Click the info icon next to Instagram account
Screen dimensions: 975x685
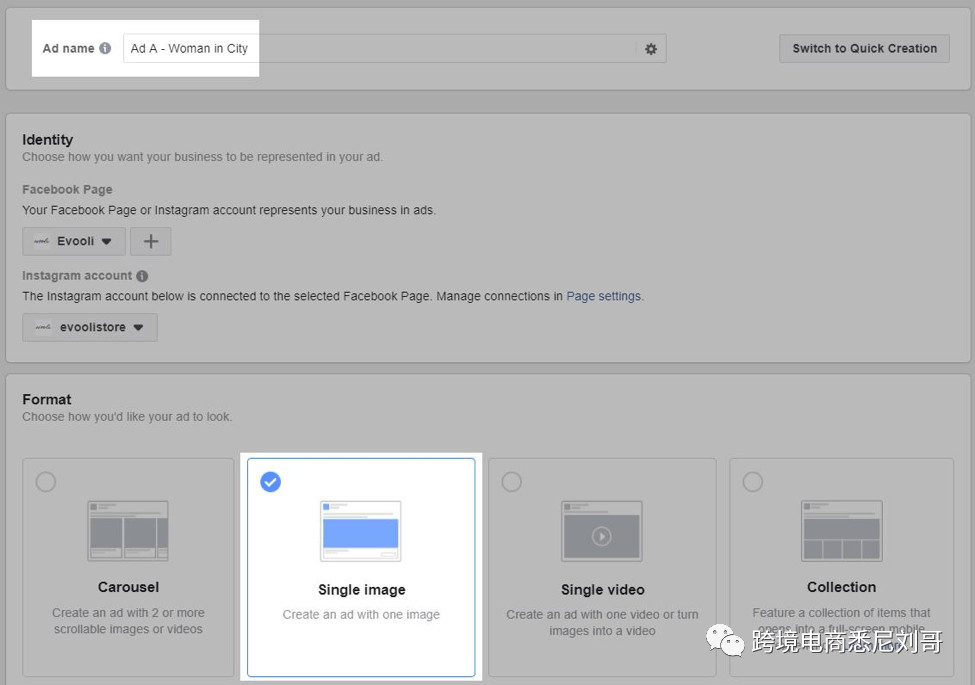142,276
